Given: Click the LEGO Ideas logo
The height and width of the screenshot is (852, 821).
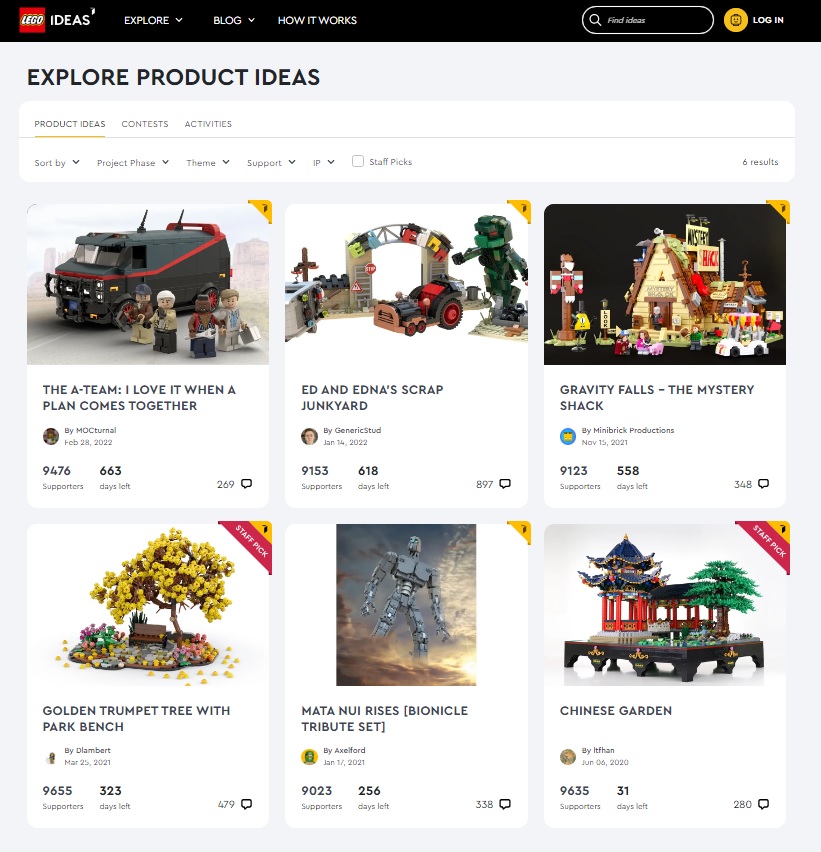Looking at the screenshot, I should click(57, 20).
